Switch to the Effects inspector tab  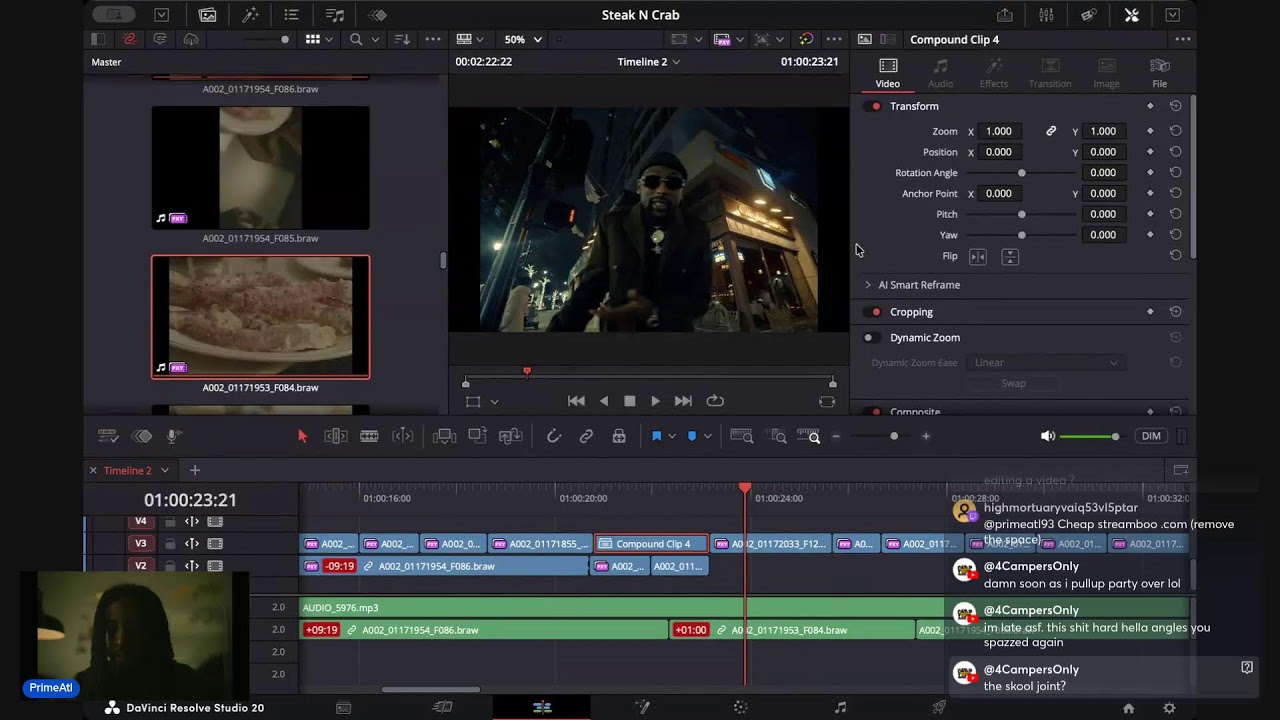tap(994, 73)
